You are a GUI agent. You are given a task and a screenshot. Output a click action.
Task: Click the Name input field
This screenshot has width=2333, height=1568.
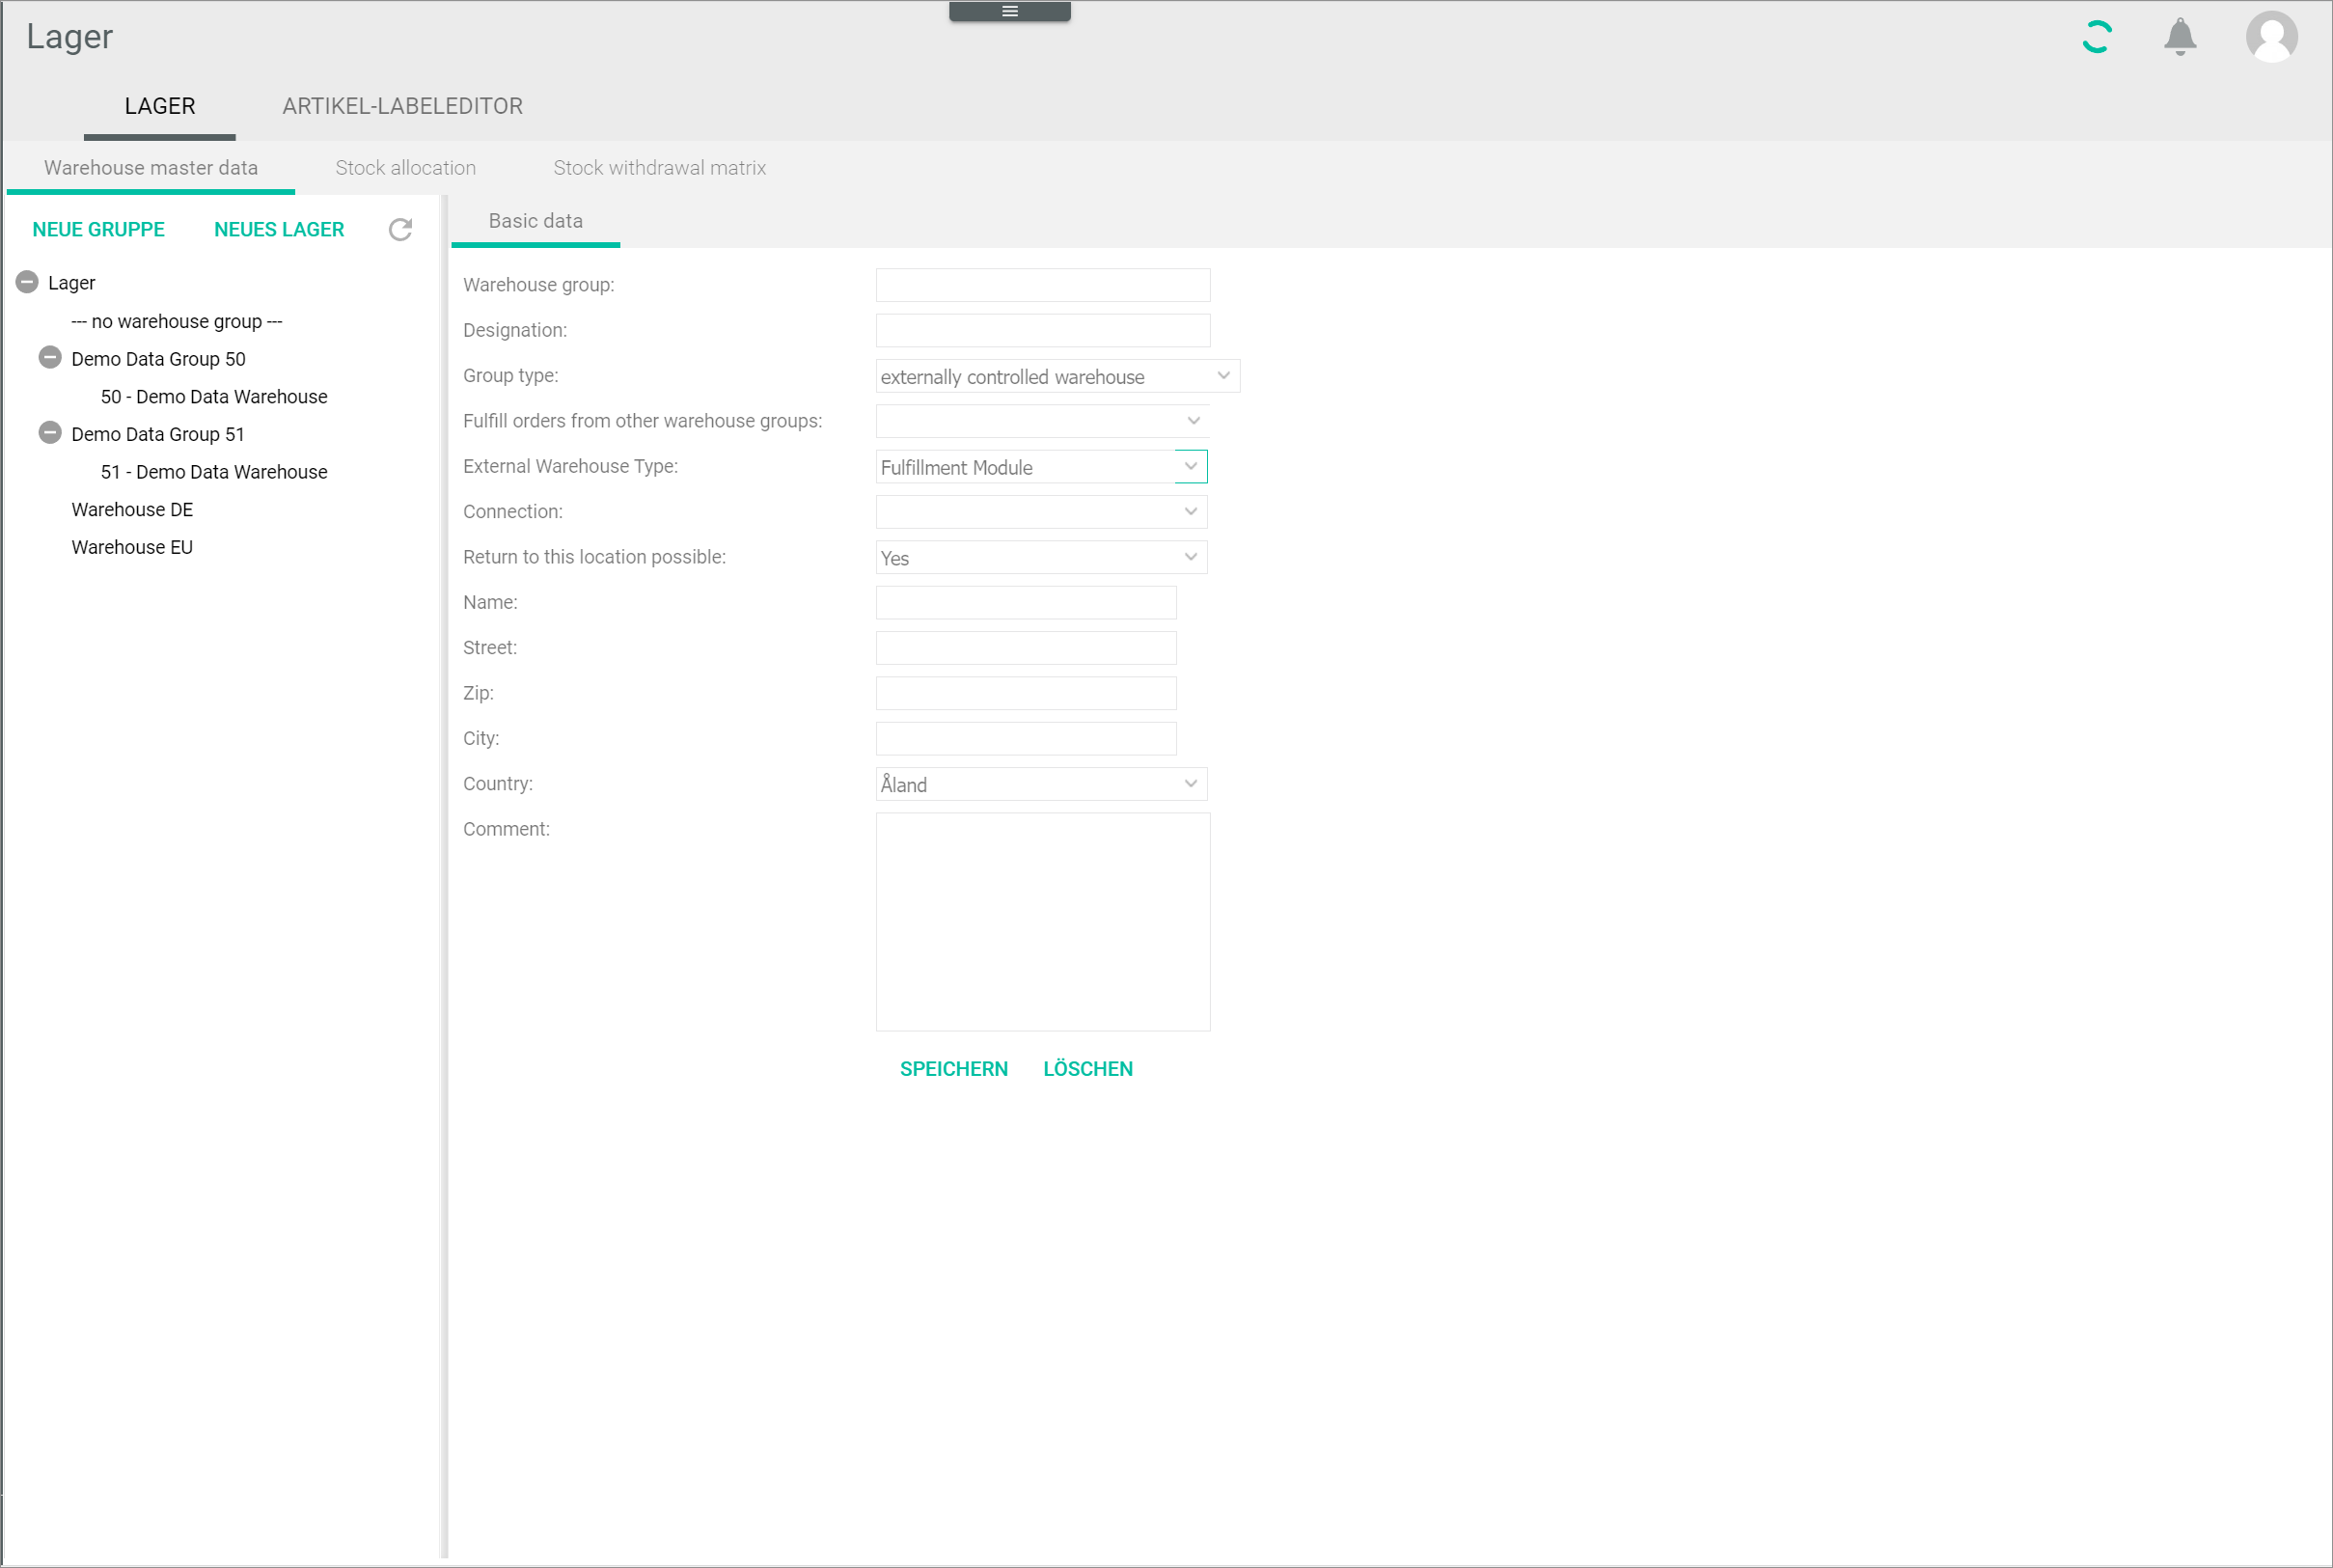point(1026,603)
